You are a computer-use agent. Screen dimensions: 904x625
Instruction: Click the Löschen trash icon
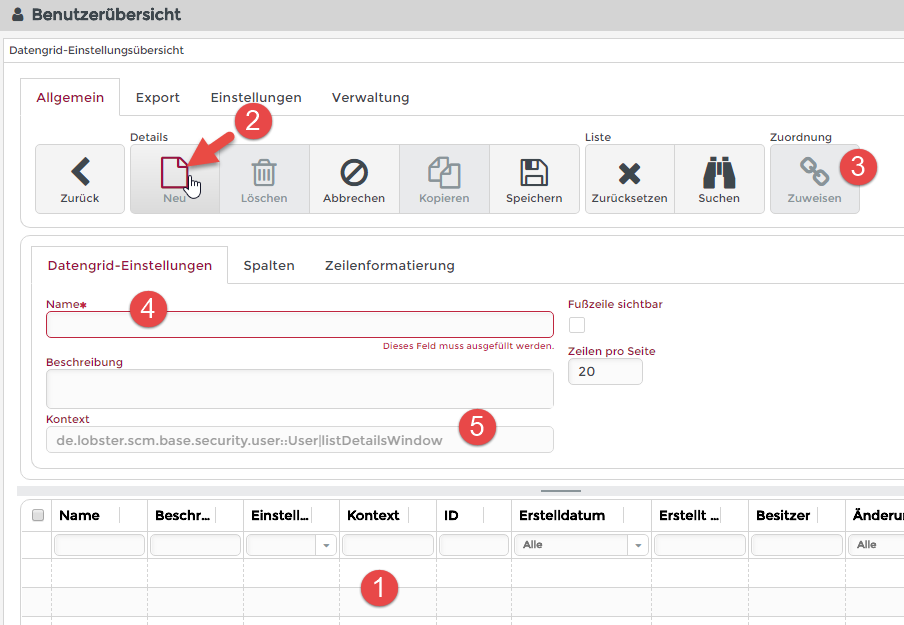(264, 172)
